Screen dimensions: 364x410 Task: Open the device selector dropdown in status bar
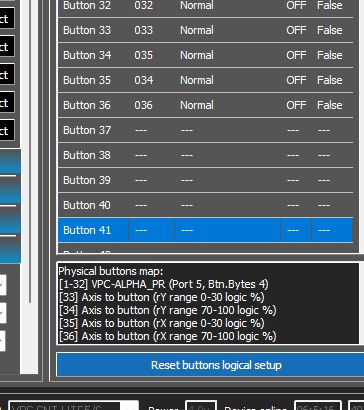point(129,407)
